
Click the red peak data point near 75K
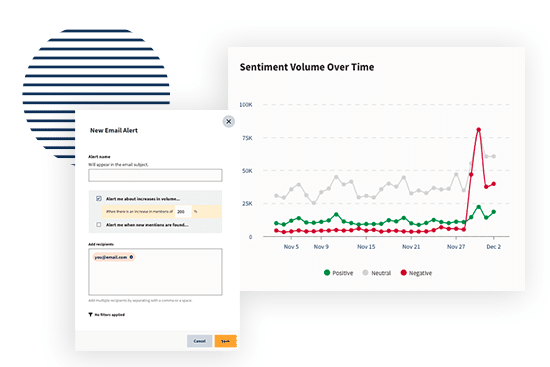(478, 130)
